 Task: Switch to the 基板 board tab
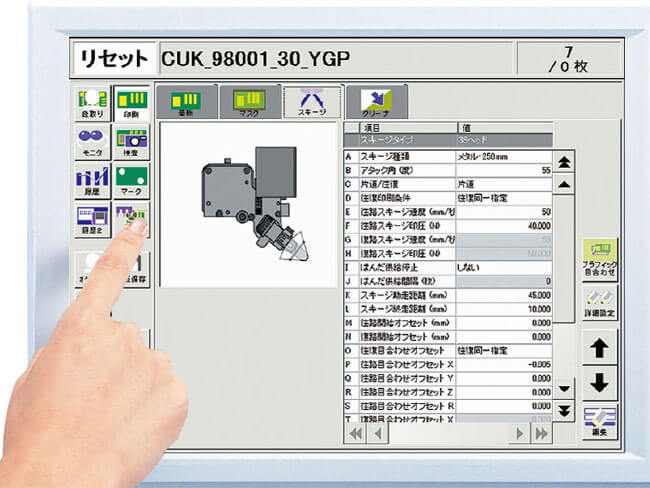(x=184, y=103)
